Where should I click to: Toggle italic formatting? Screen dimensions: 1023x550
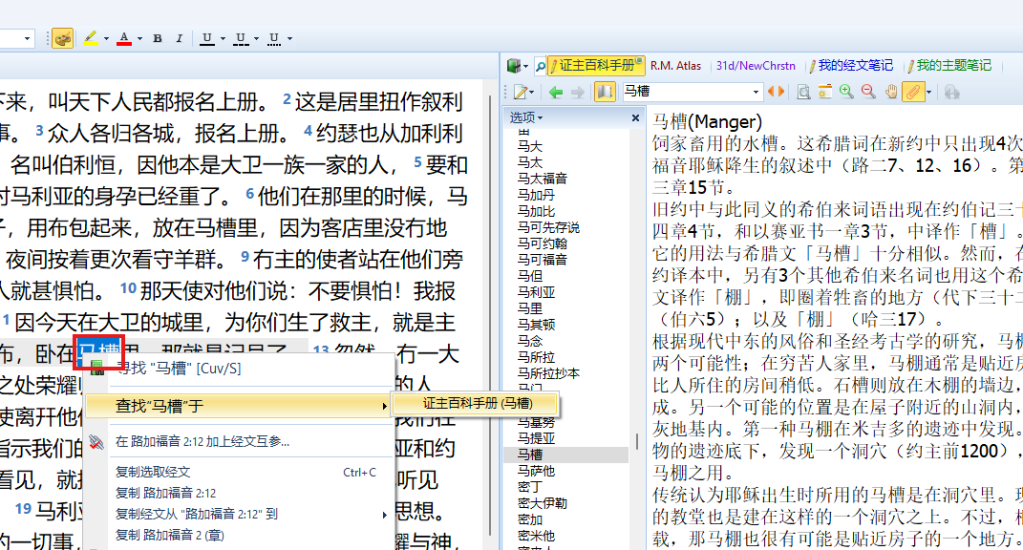click(x=179, y=39)
